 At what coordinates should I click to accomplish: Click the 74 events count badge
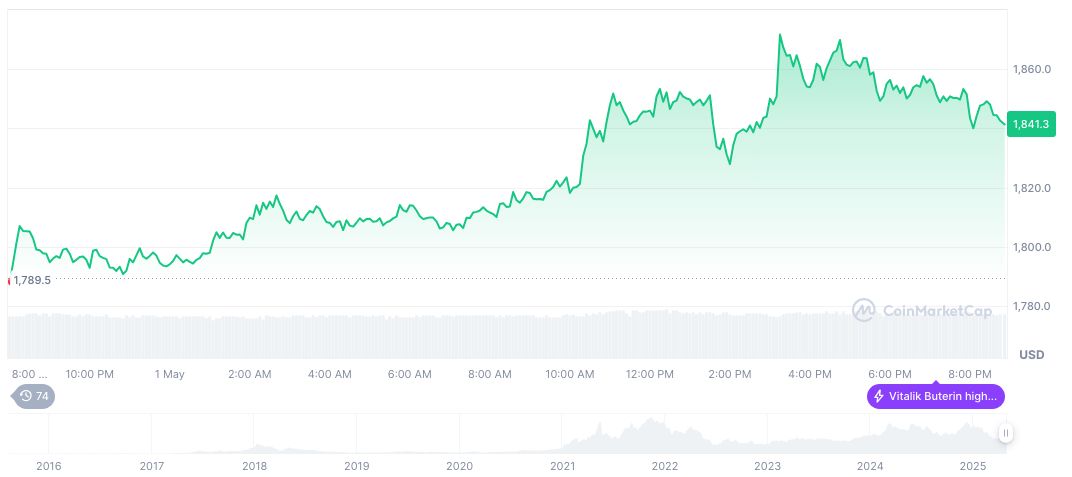(x=42, y=396)
